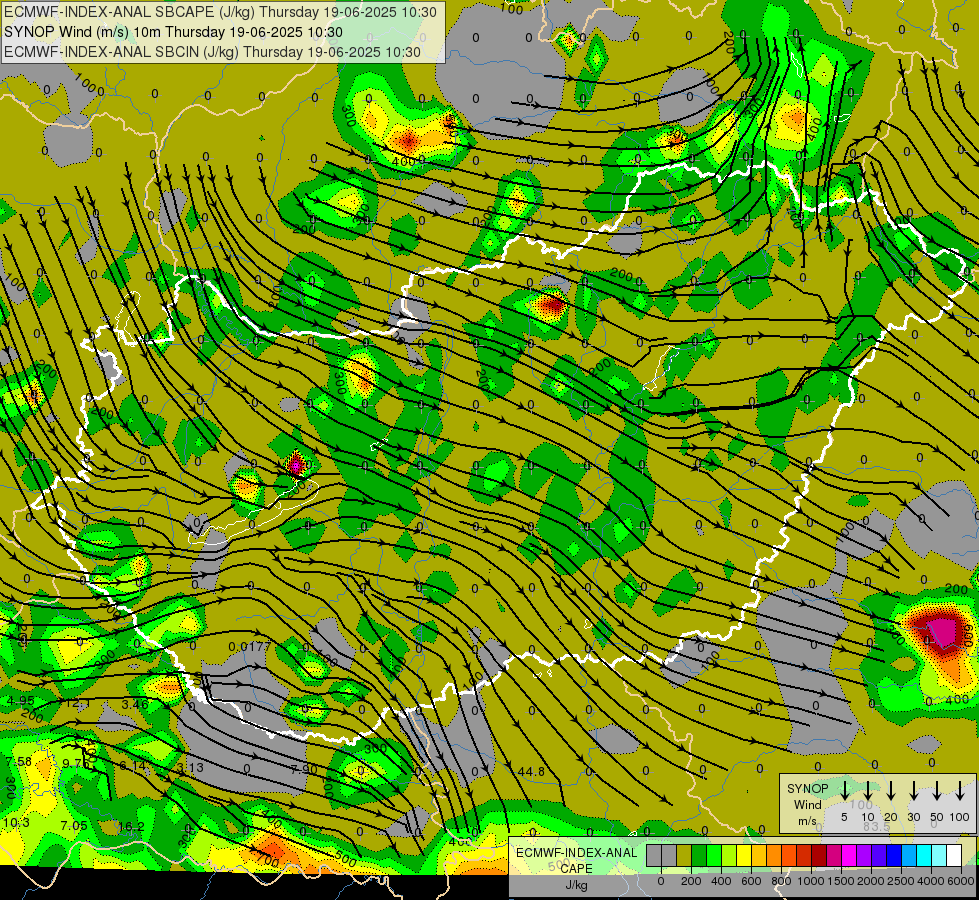Click the '16.2' value on the map
Viewport: 979px width, 900px height.
point(131,827)
